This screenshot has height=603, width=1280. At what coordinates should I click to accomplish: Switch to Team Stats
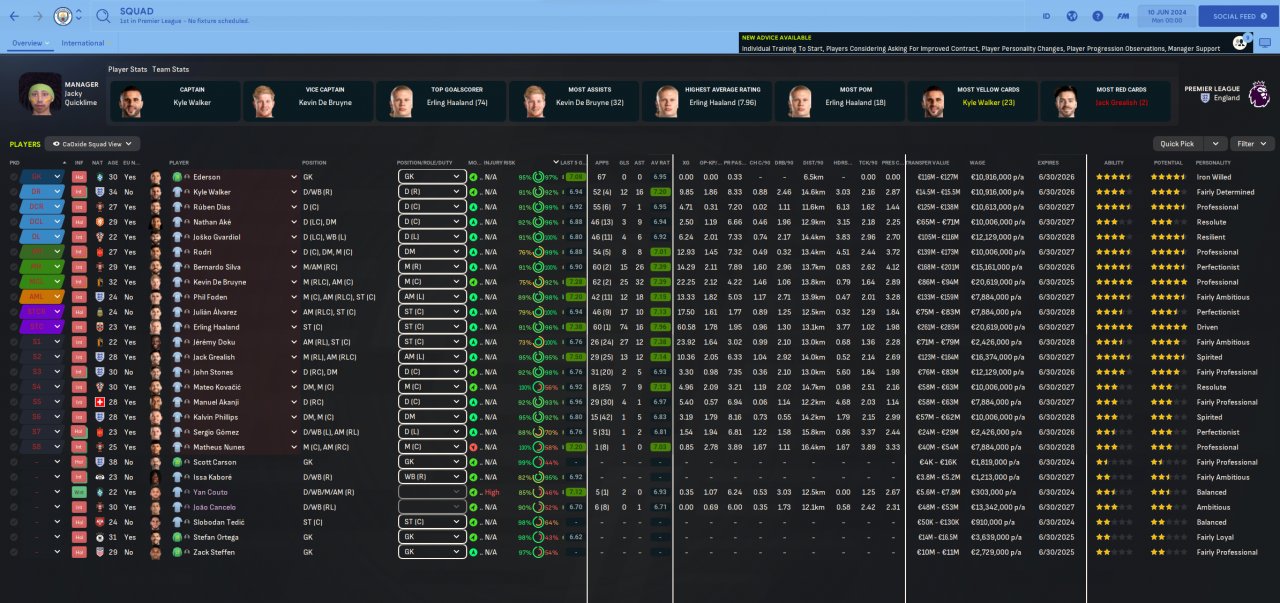coord(171,69)
